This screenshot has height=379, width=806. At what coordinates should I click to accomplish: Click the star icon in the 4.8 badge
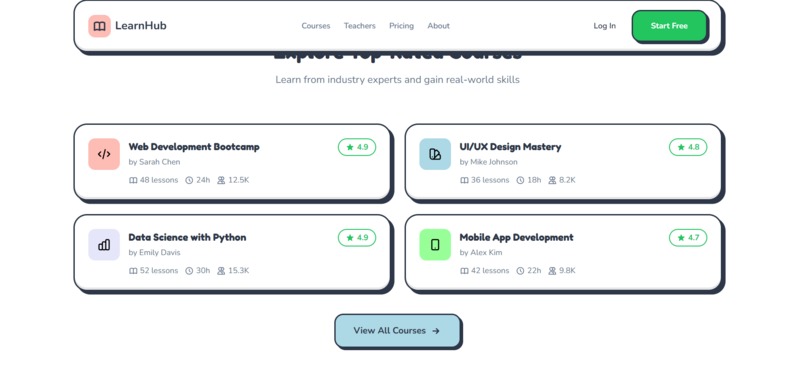coord(681,147)
